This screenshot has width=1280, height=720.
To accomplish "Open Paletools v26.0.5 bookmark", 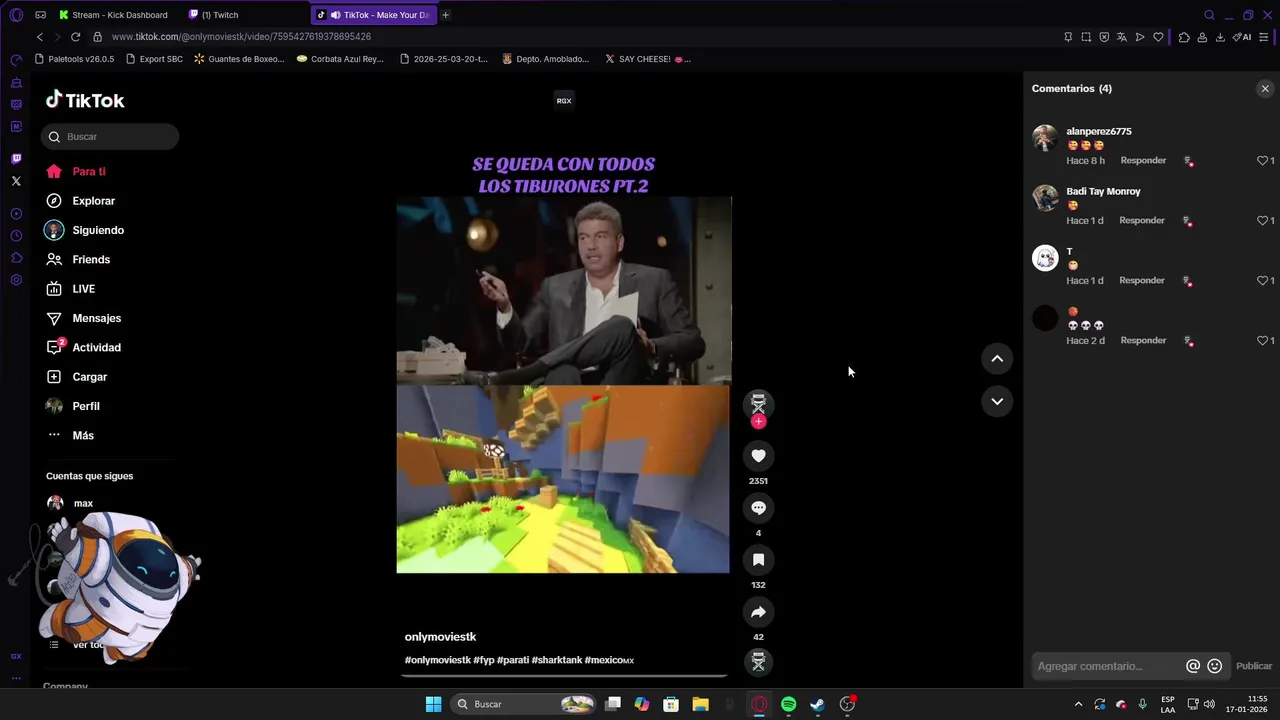I will [x=74, y=59].
